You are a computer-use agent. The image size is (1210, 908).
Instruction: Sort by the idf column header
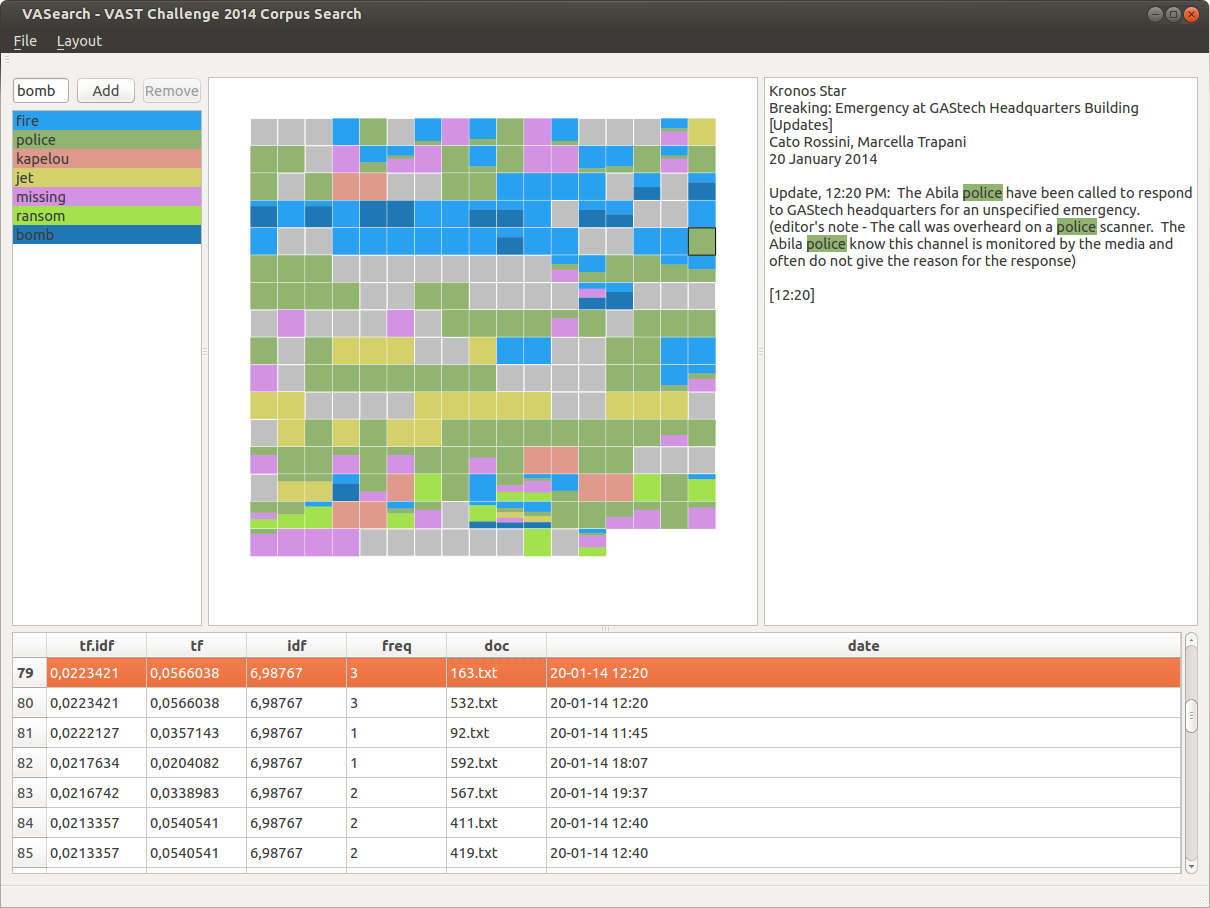click(x=297, y=646)
